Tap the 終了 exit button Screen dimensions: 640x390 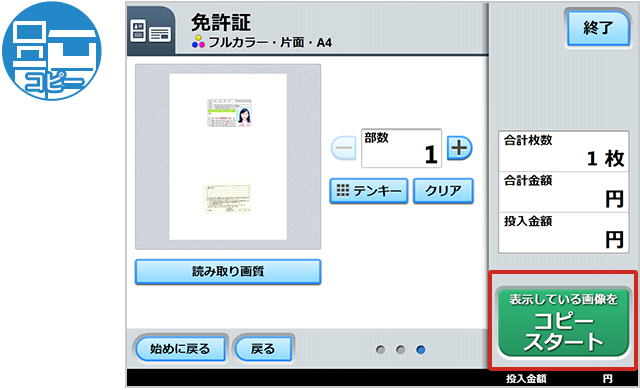[598, 28]
